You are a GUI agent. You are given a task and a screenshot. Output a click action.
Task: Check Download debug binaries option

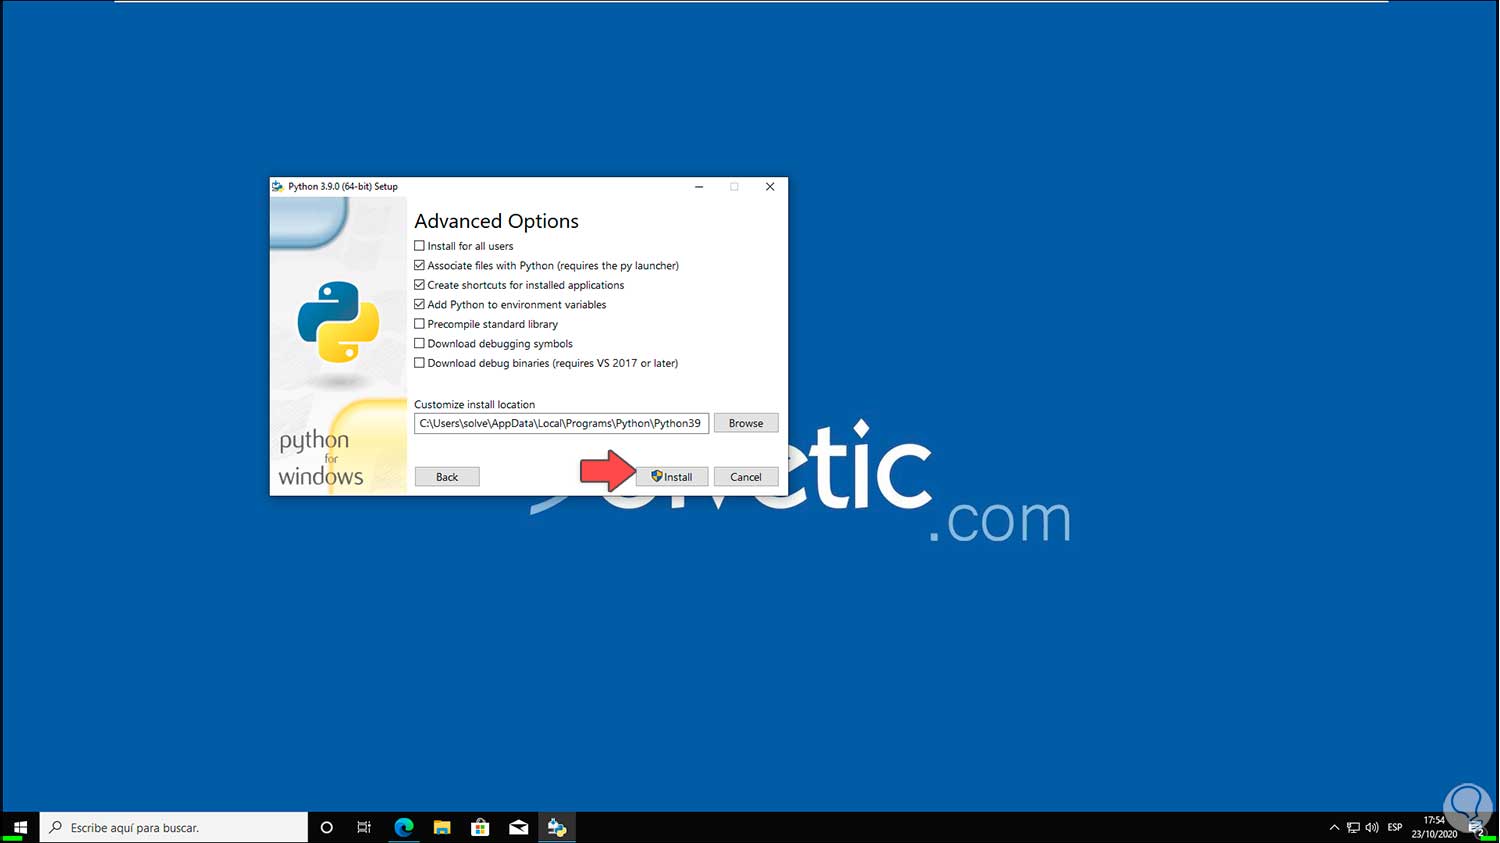(419, 363)
